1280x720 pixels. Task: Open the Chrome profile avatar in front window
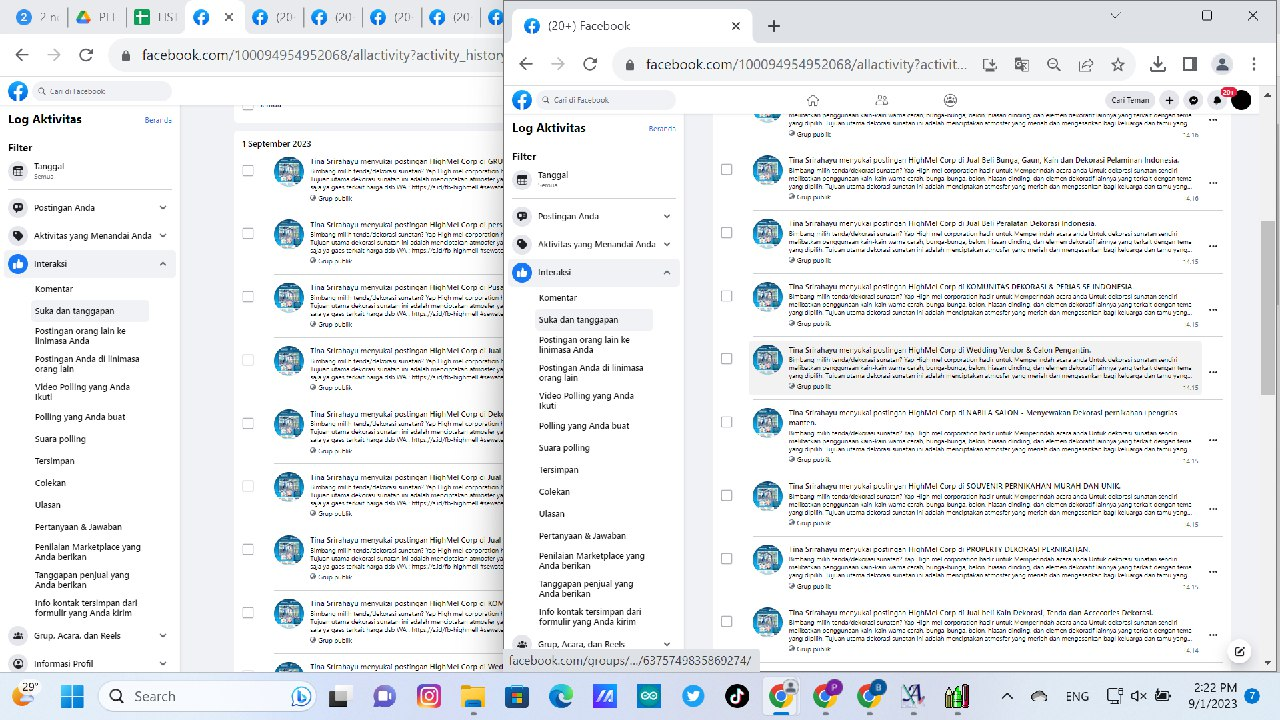tap(1221, 64)
